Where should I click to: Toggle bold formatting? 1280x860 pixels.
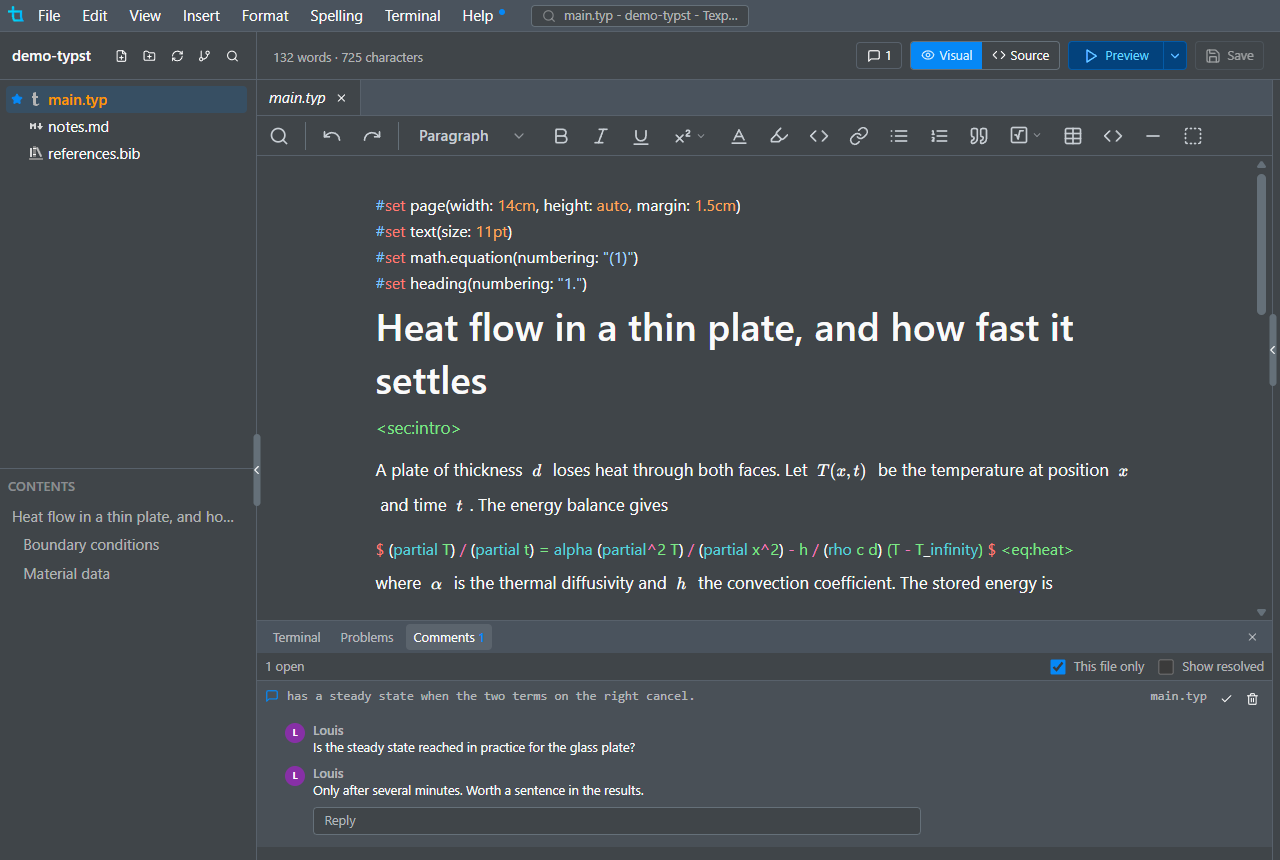tap(561, 136)
